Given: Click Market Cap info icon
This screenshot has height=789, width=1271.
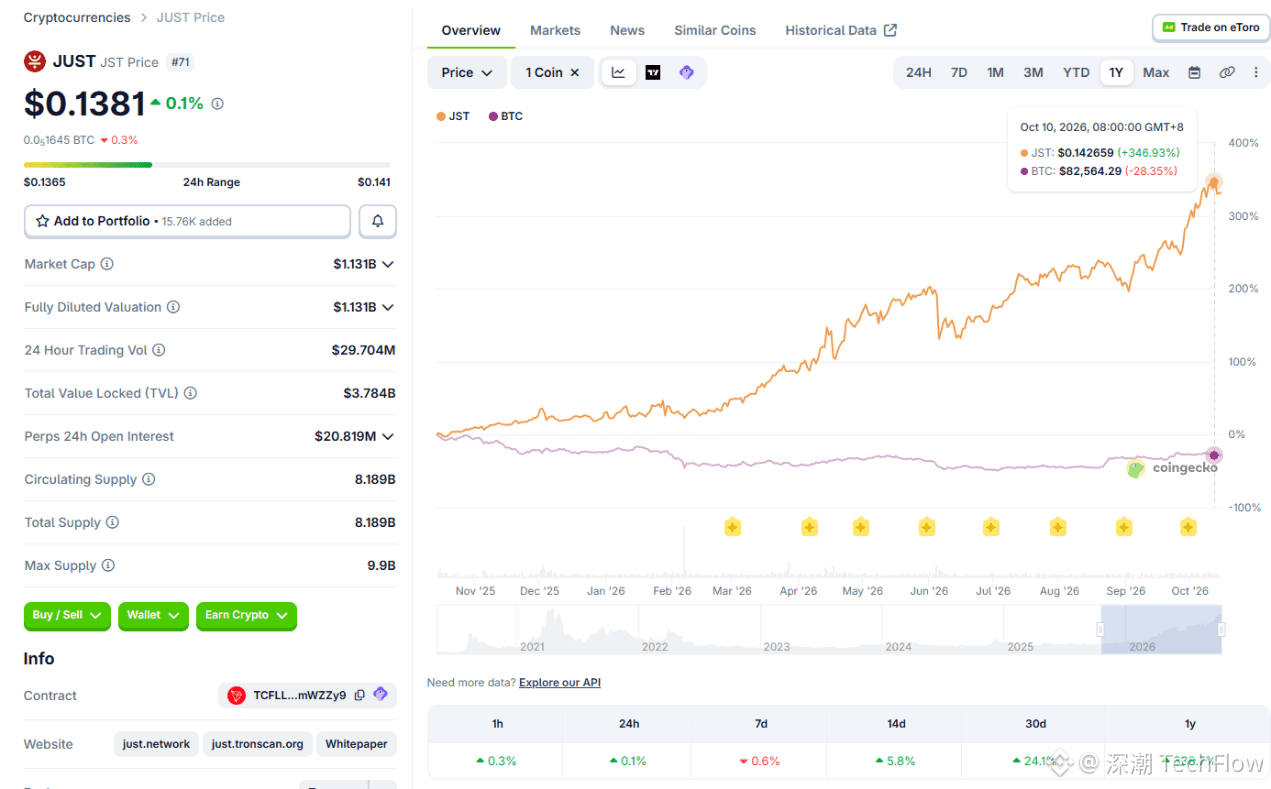Looking at the screenshot, I should tap(107, 264).
